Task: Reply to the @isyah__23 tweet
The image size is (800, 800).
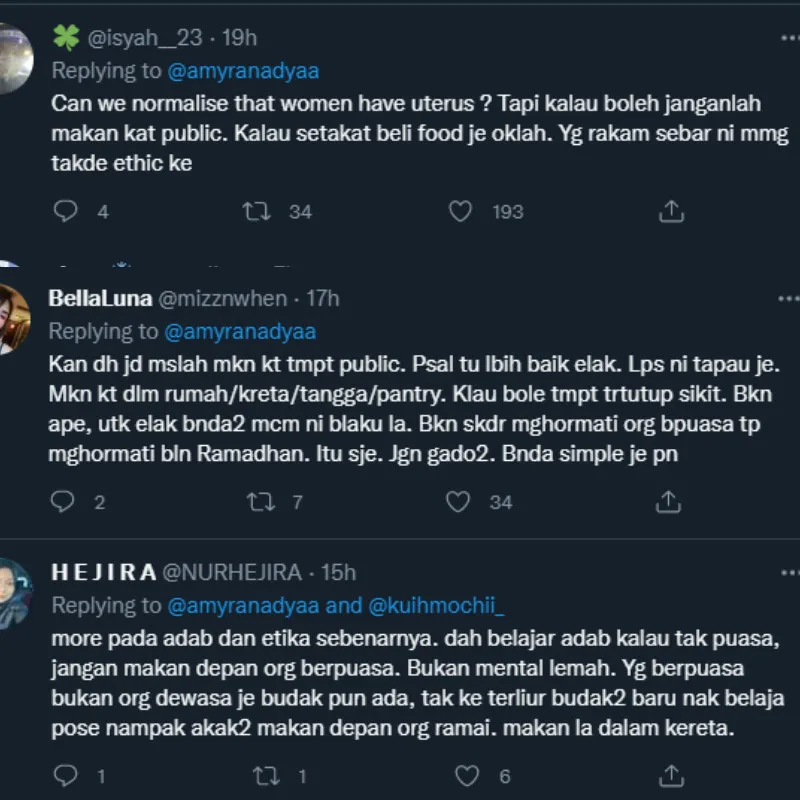Action: click(66, 211)
